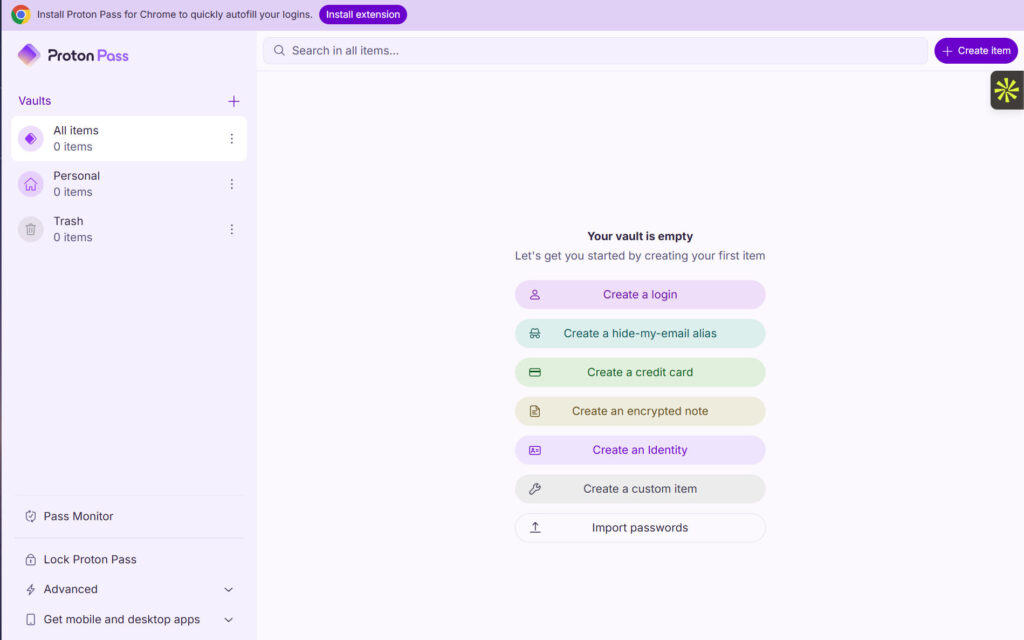Add a new vault with plus icon
Image resolution: width=1024 pixels, height=640 pixels.
(x=233, y=101)
